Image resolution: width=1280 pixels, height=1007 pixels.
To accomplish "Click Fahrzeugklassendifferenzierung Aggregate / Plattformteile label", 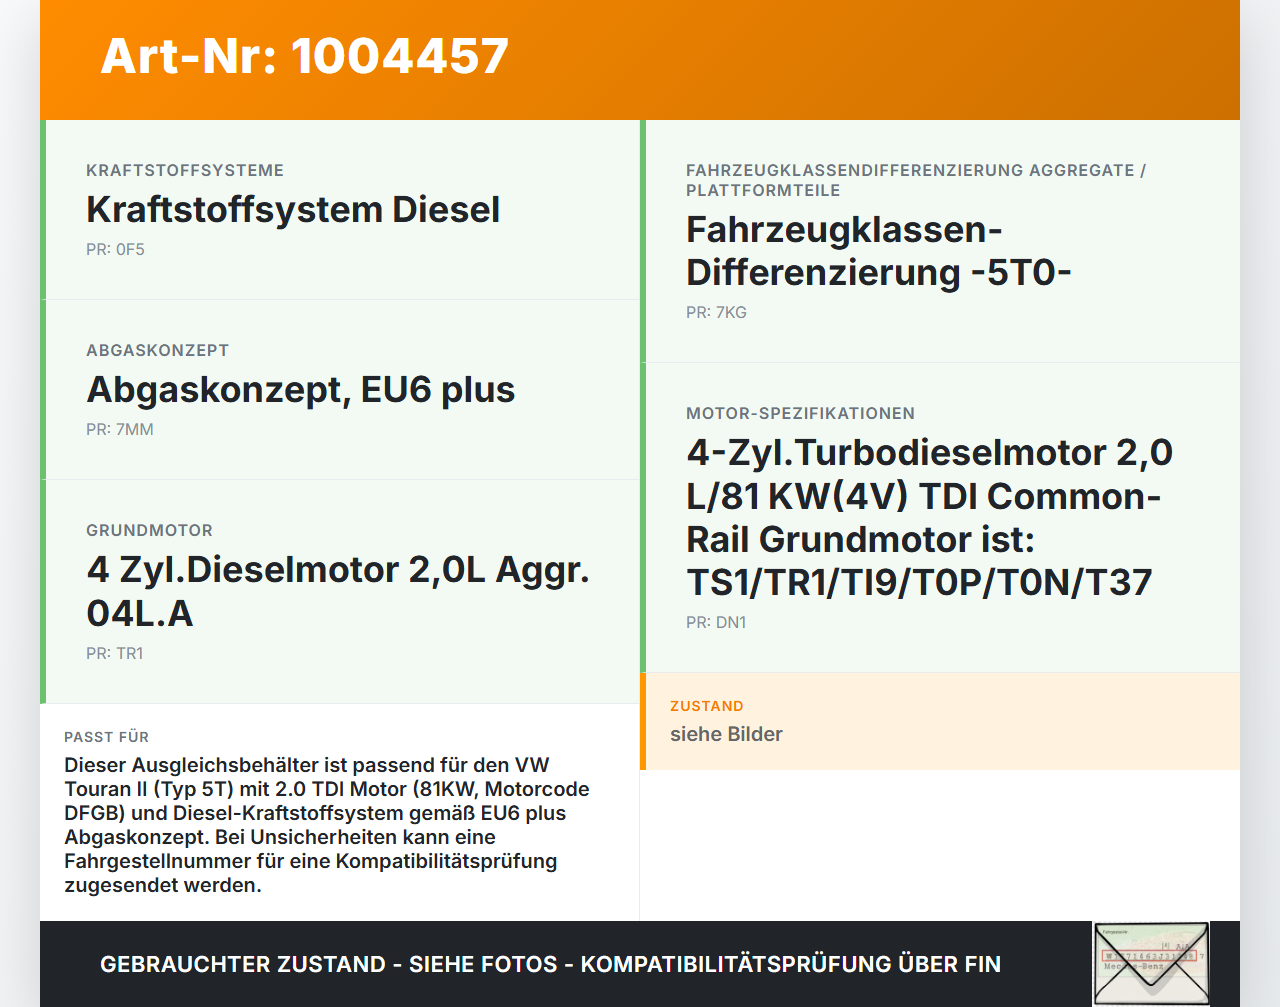I will point(916,180).
